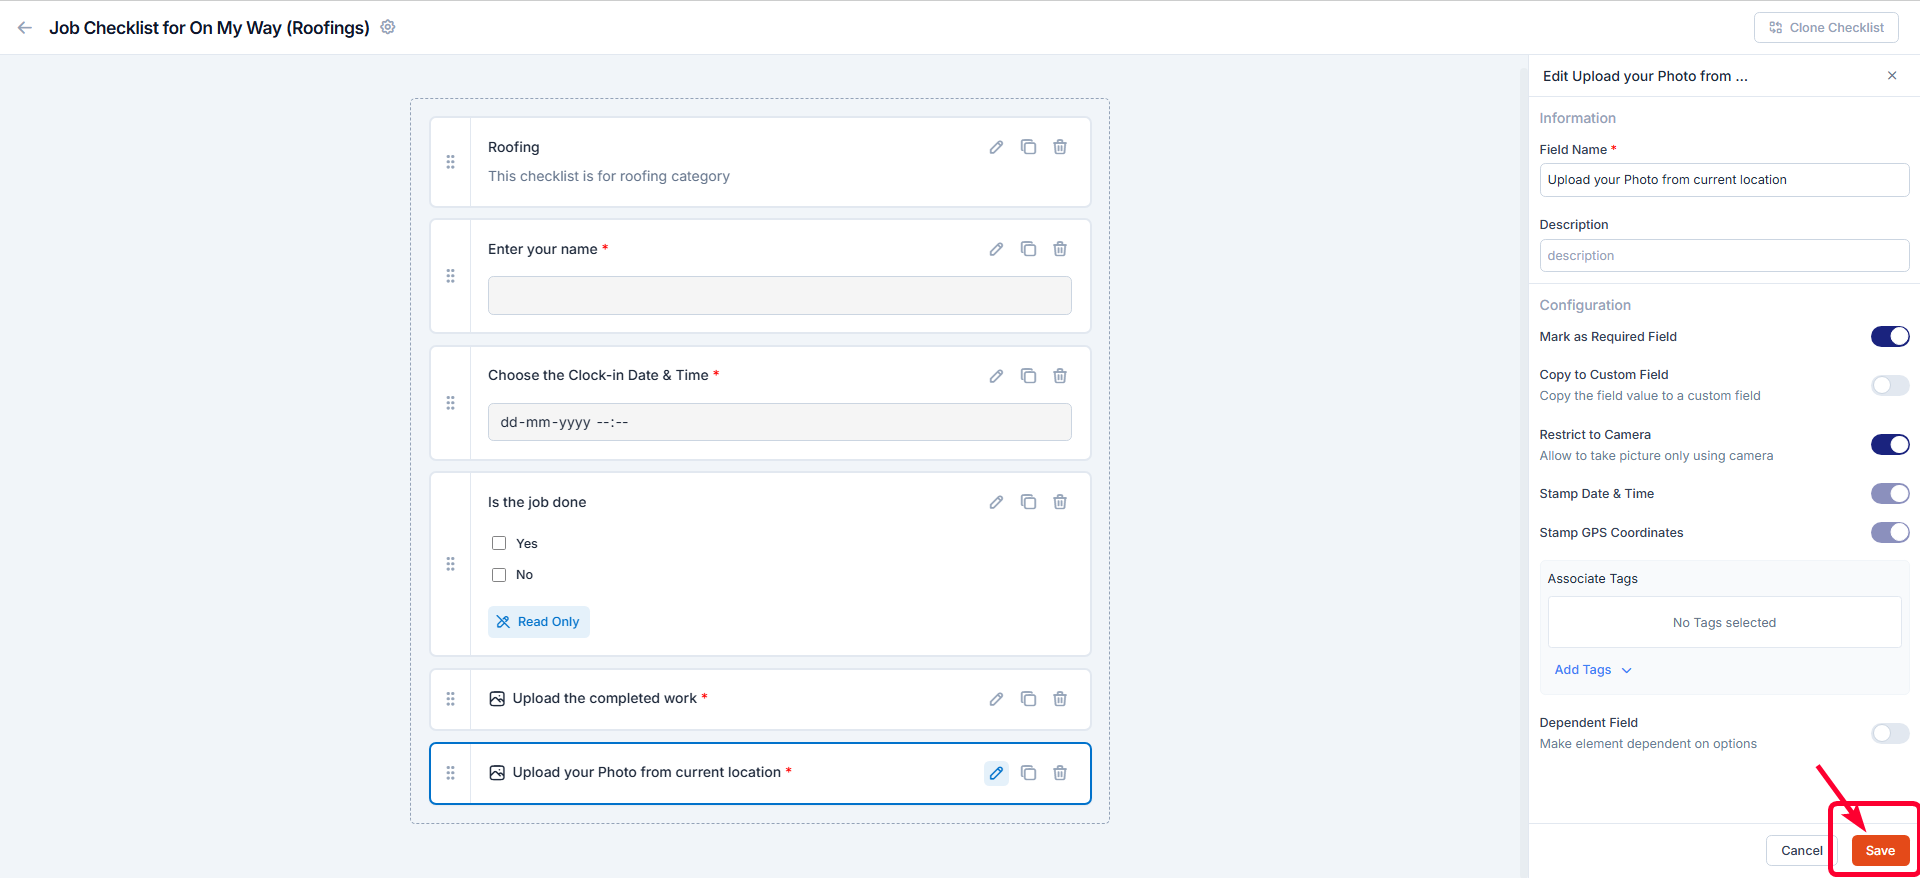Open checklist settings gear icon
Viewport: 1920px width, 878px height.
(x=388, y=27)
